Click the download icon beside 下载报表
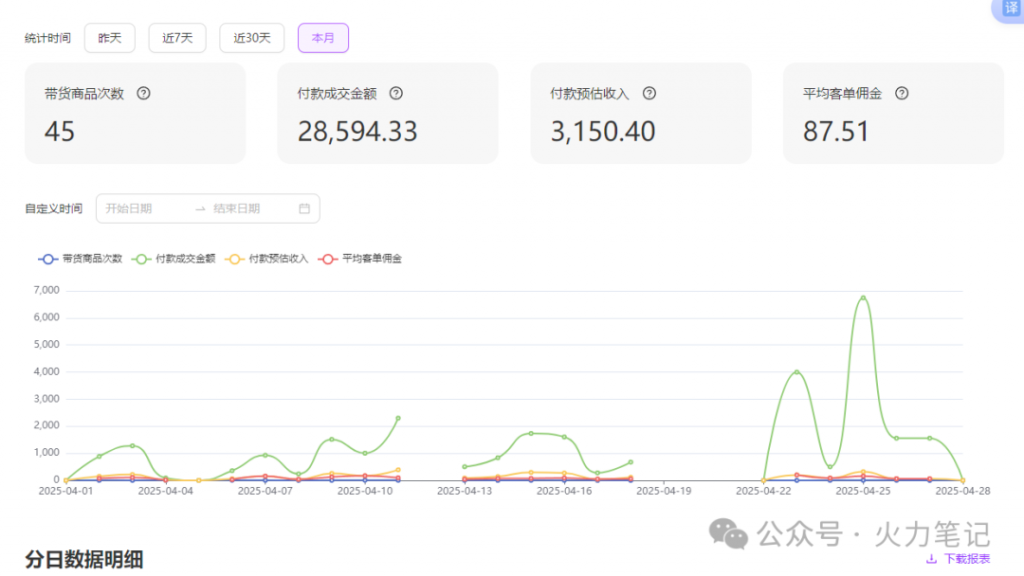1024x576 pixels. coord(932,559)
